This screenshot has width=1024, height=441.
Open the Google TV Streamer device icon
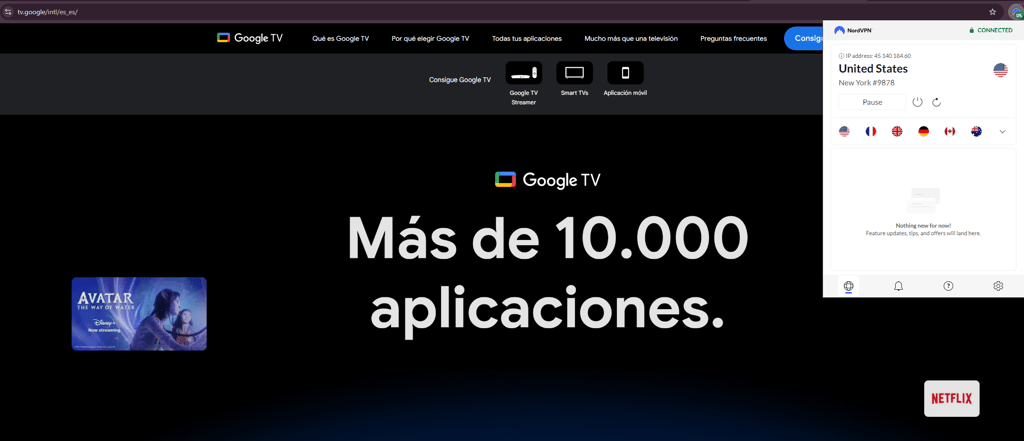pyautogui.click(x=524, y=73)
